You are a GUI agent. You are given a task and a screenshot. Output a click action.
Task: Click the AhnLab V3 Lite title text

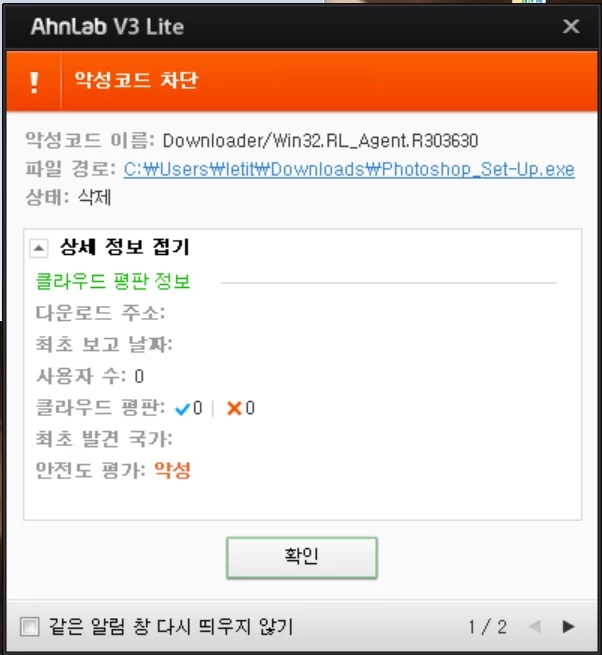tap(107, 27)
